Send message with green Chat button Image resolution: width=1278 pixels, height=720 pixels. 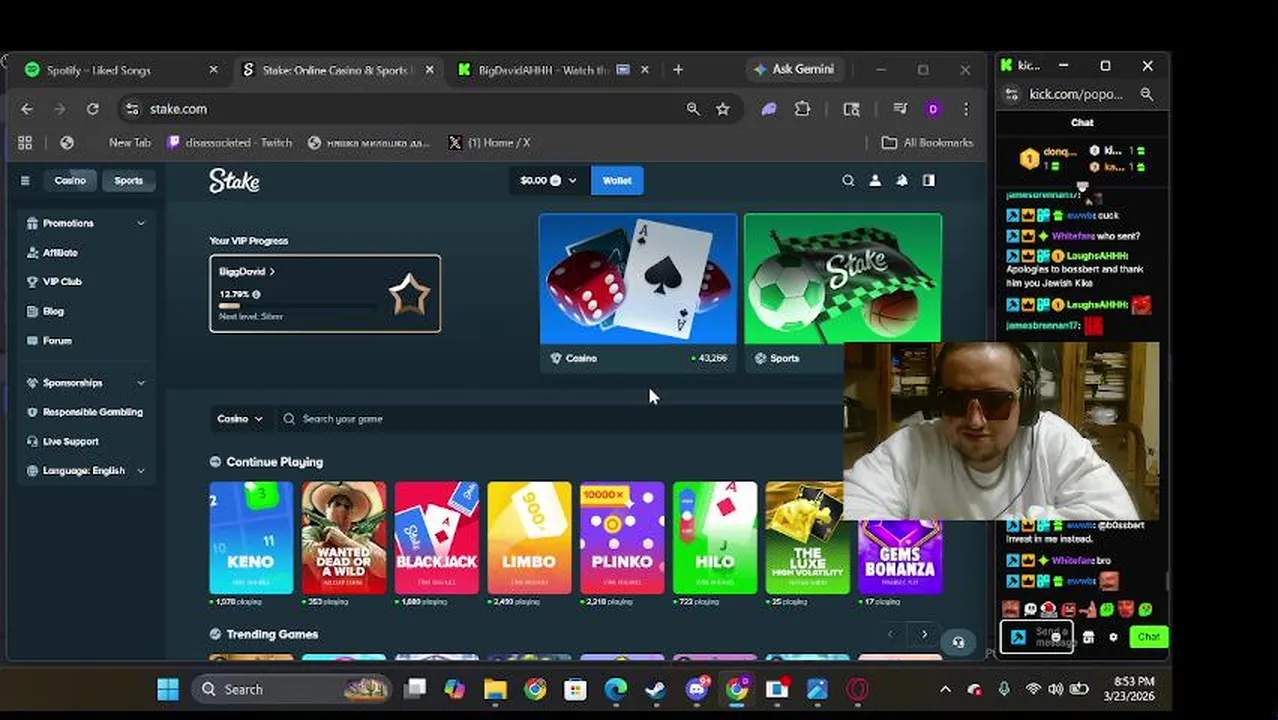tap(1148, 637)
